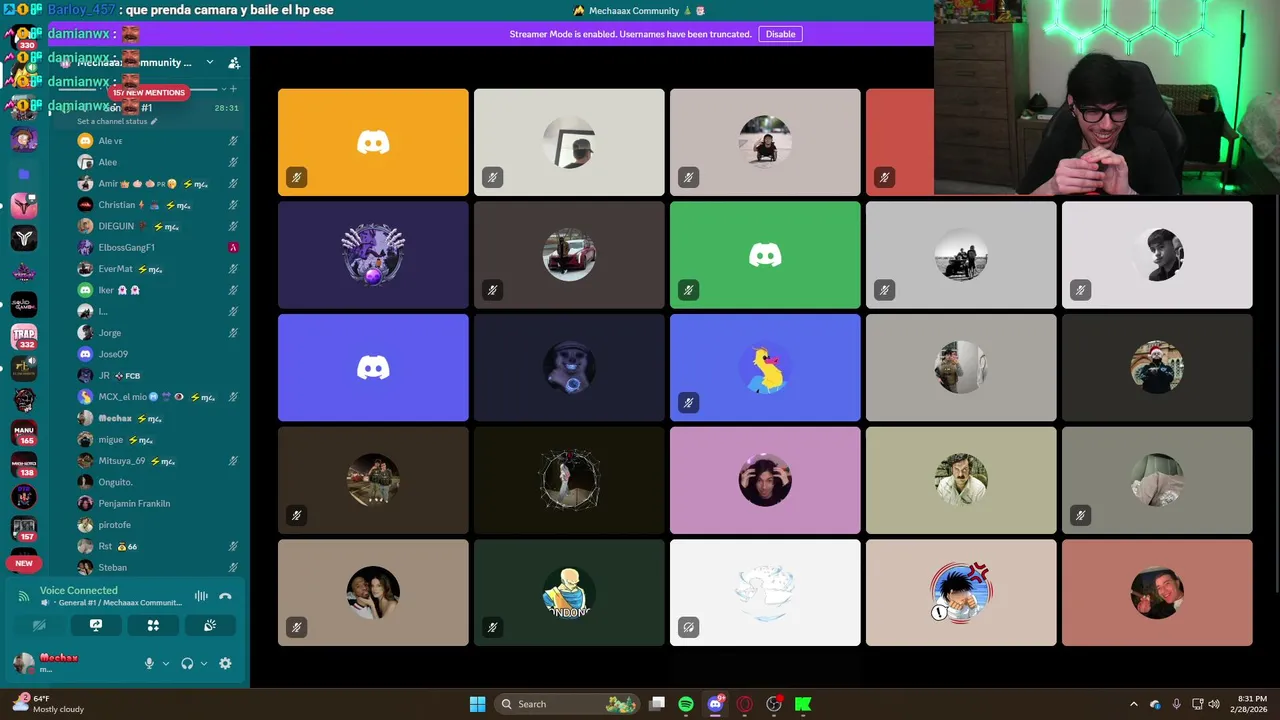The width and height of the screenshot is (1280, 720).
Task: Open Kick app icon in taskbar
Action: [803, 704]
